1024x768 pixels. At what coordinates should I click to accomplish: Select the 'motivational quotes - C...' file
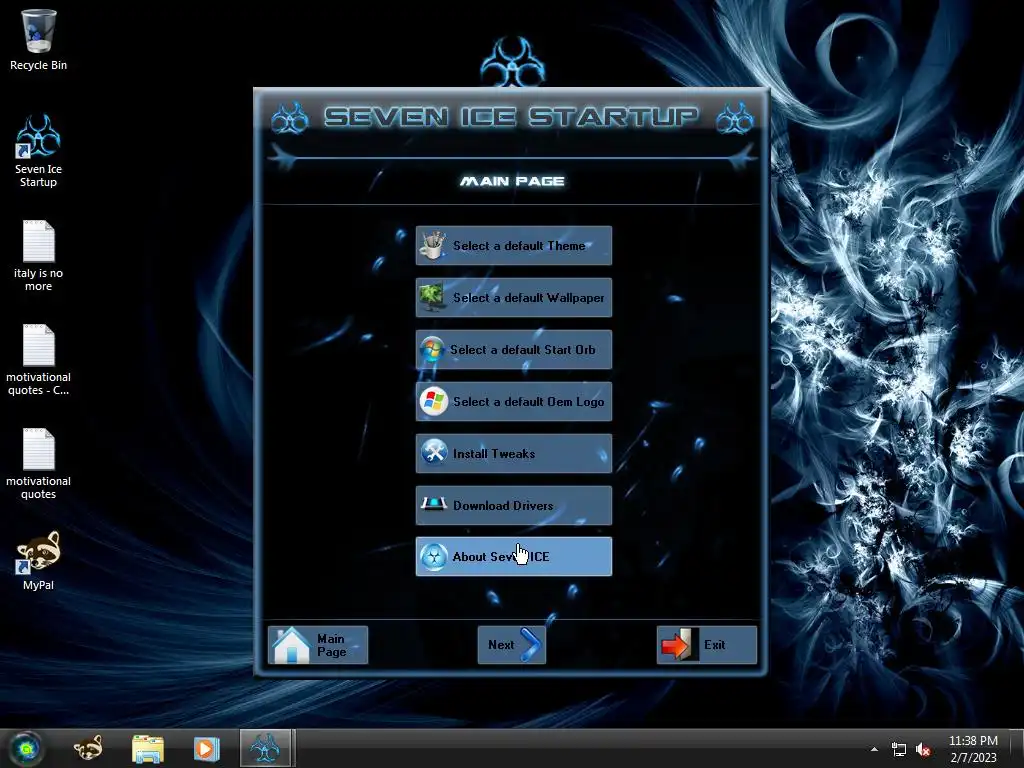click(x=38, y=359)
